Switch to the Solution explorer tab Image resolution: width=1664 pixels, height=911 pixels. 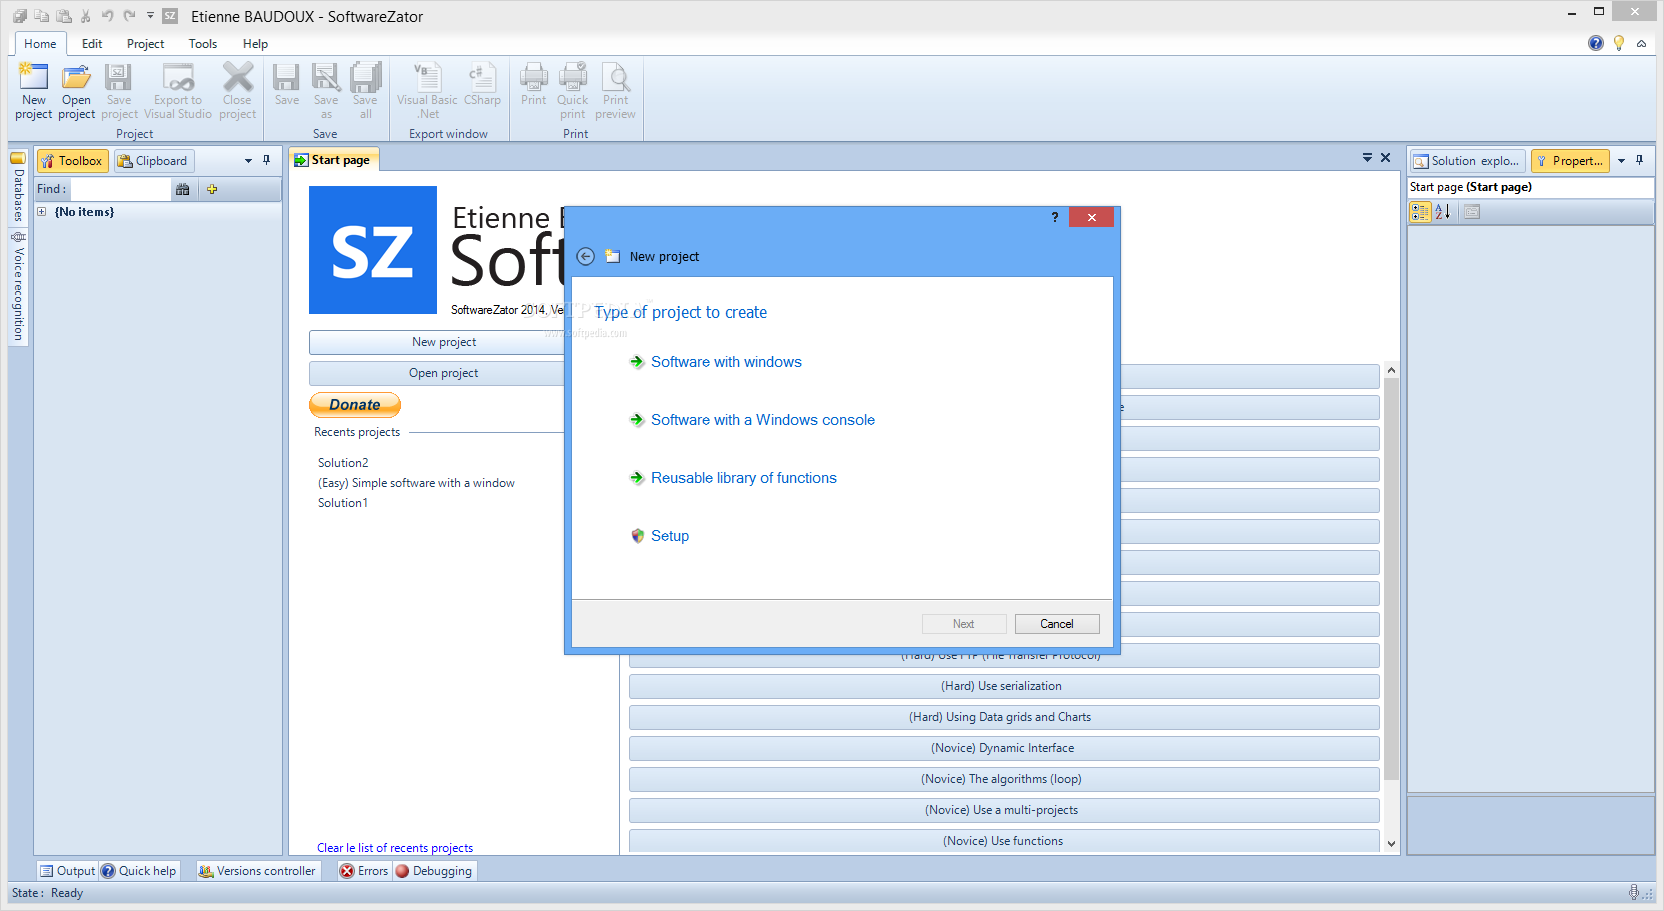(1468, 161)
